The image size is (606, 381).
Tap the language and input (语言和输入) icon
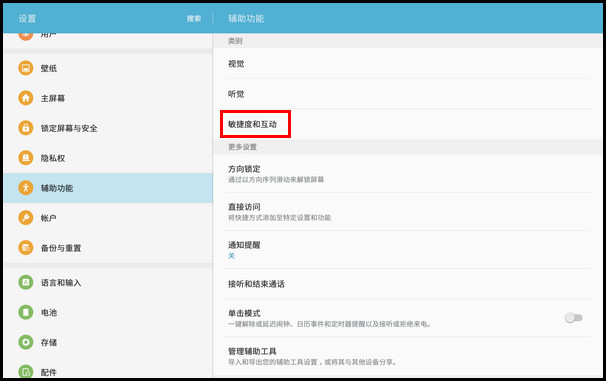[x=26, y=282]
